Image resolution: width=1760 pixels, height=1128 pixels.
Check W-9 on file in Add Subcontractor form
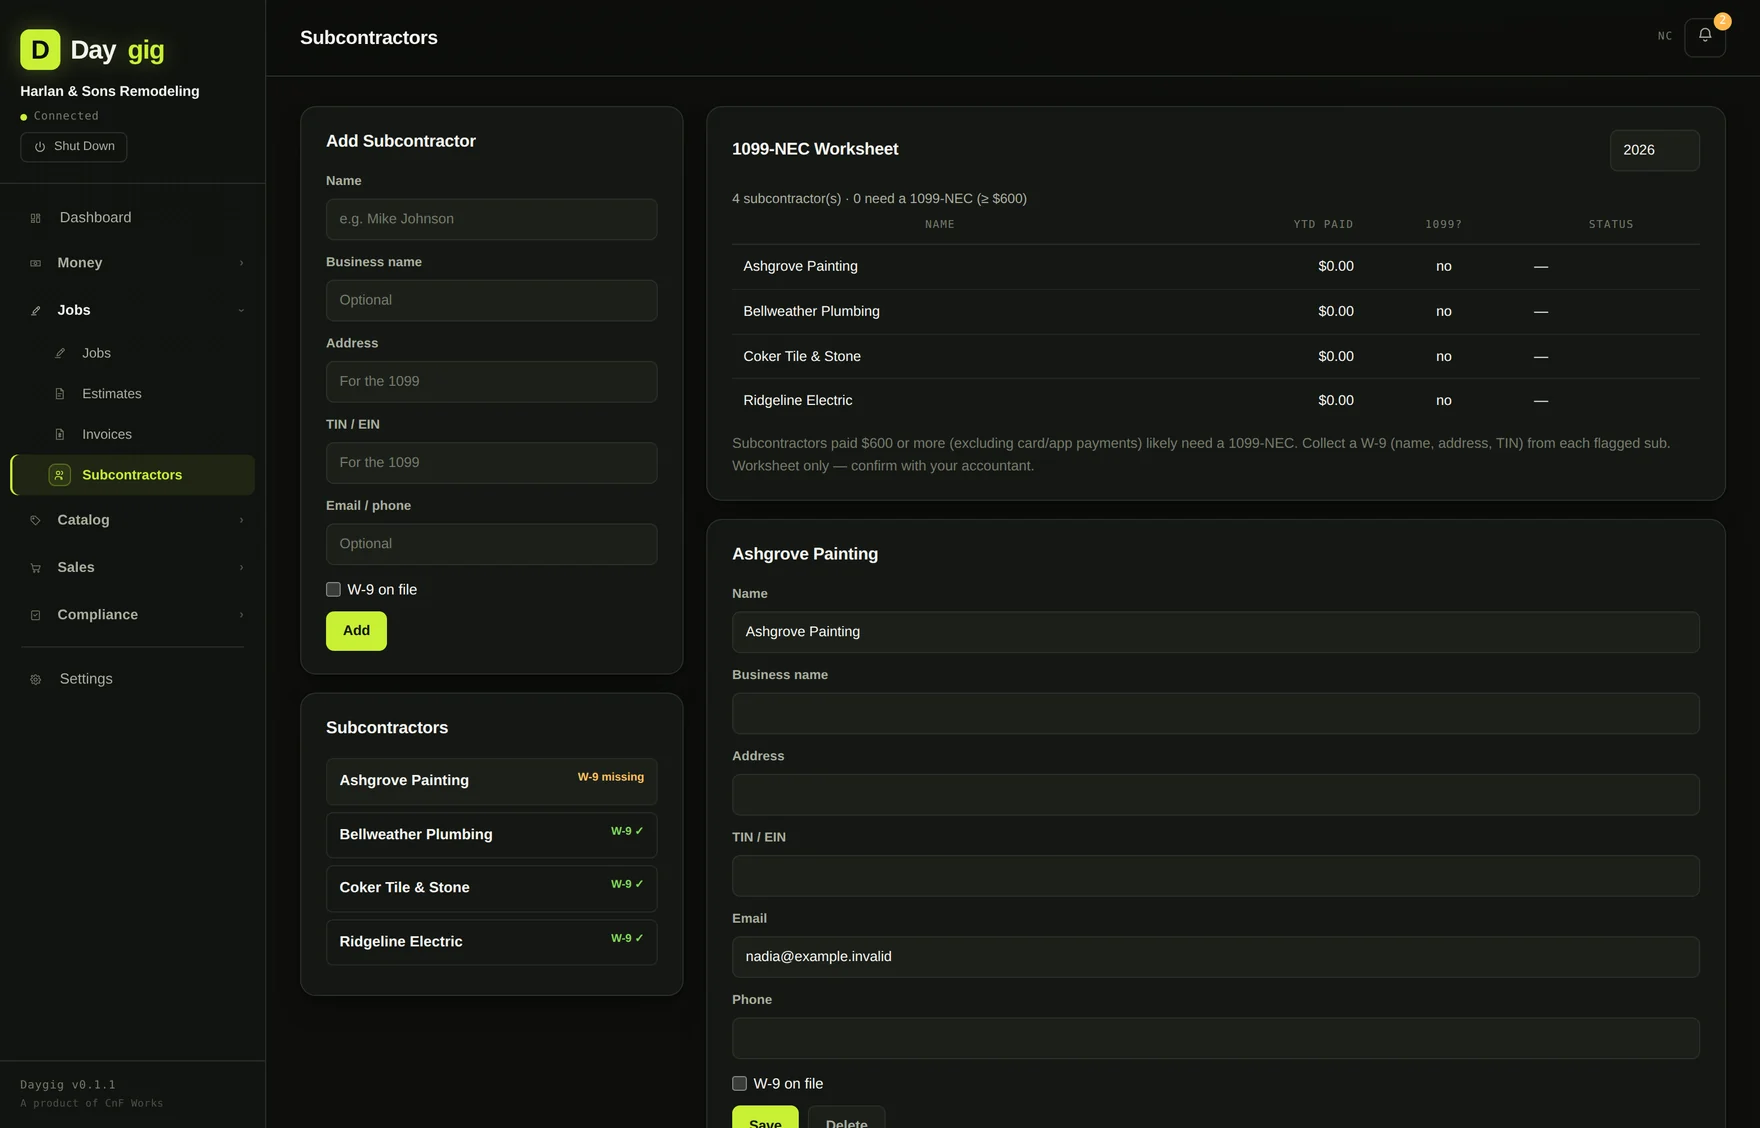(x=333, y=589)
